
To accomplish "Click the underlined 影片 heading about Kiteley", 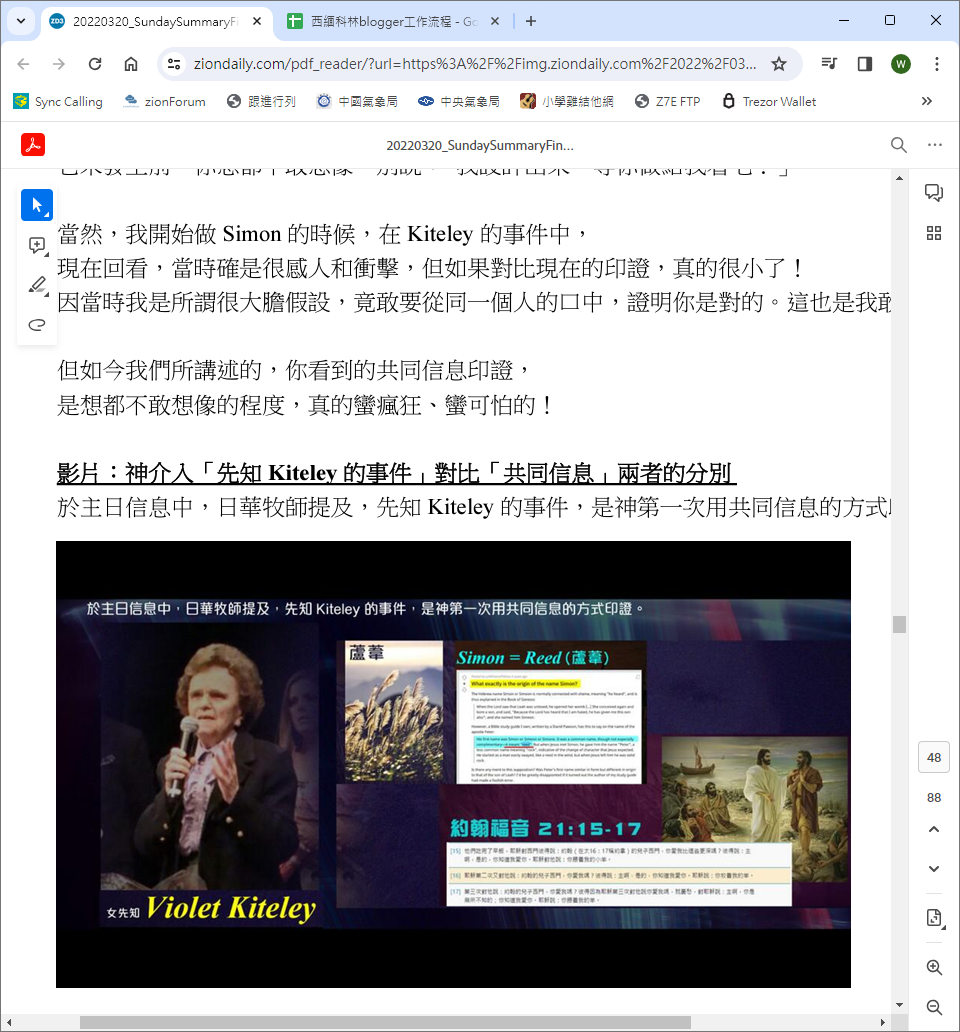I will click(x=396, y=473).
